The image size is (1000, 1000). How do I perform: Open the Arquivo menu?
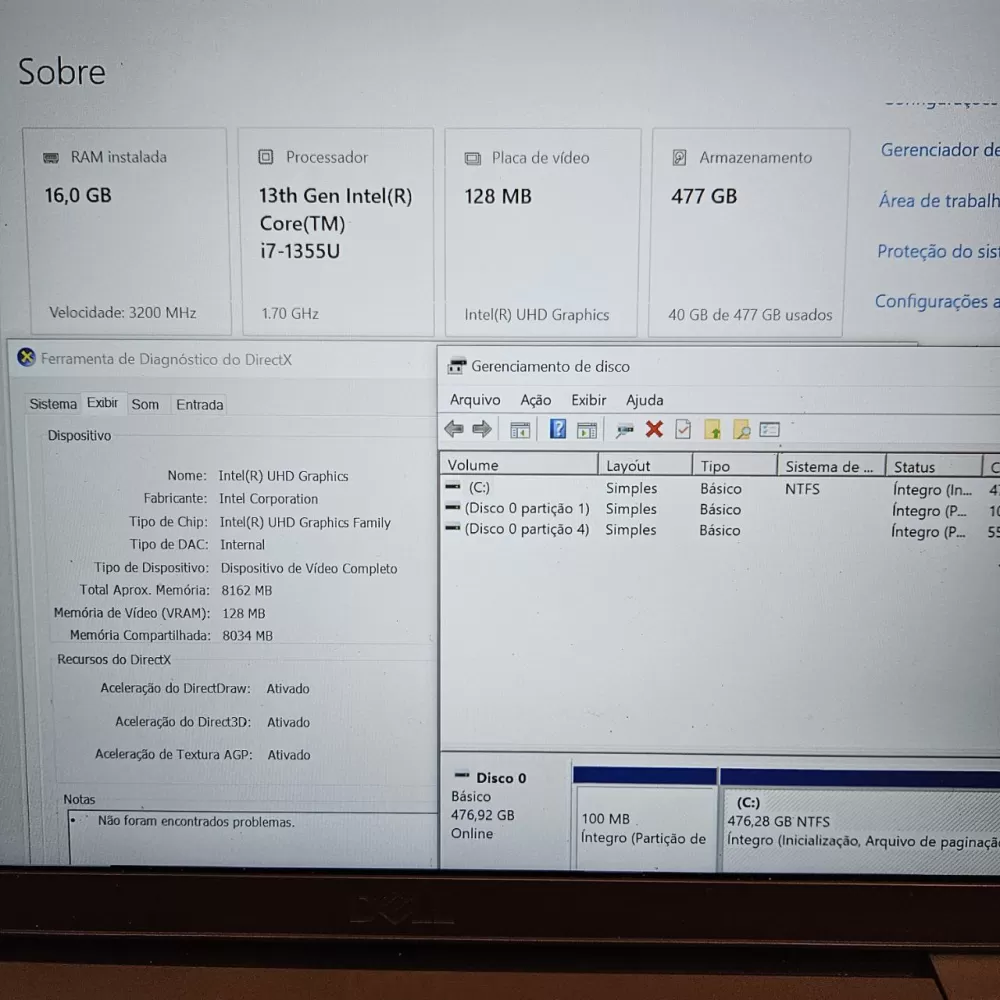pos(475,400)
